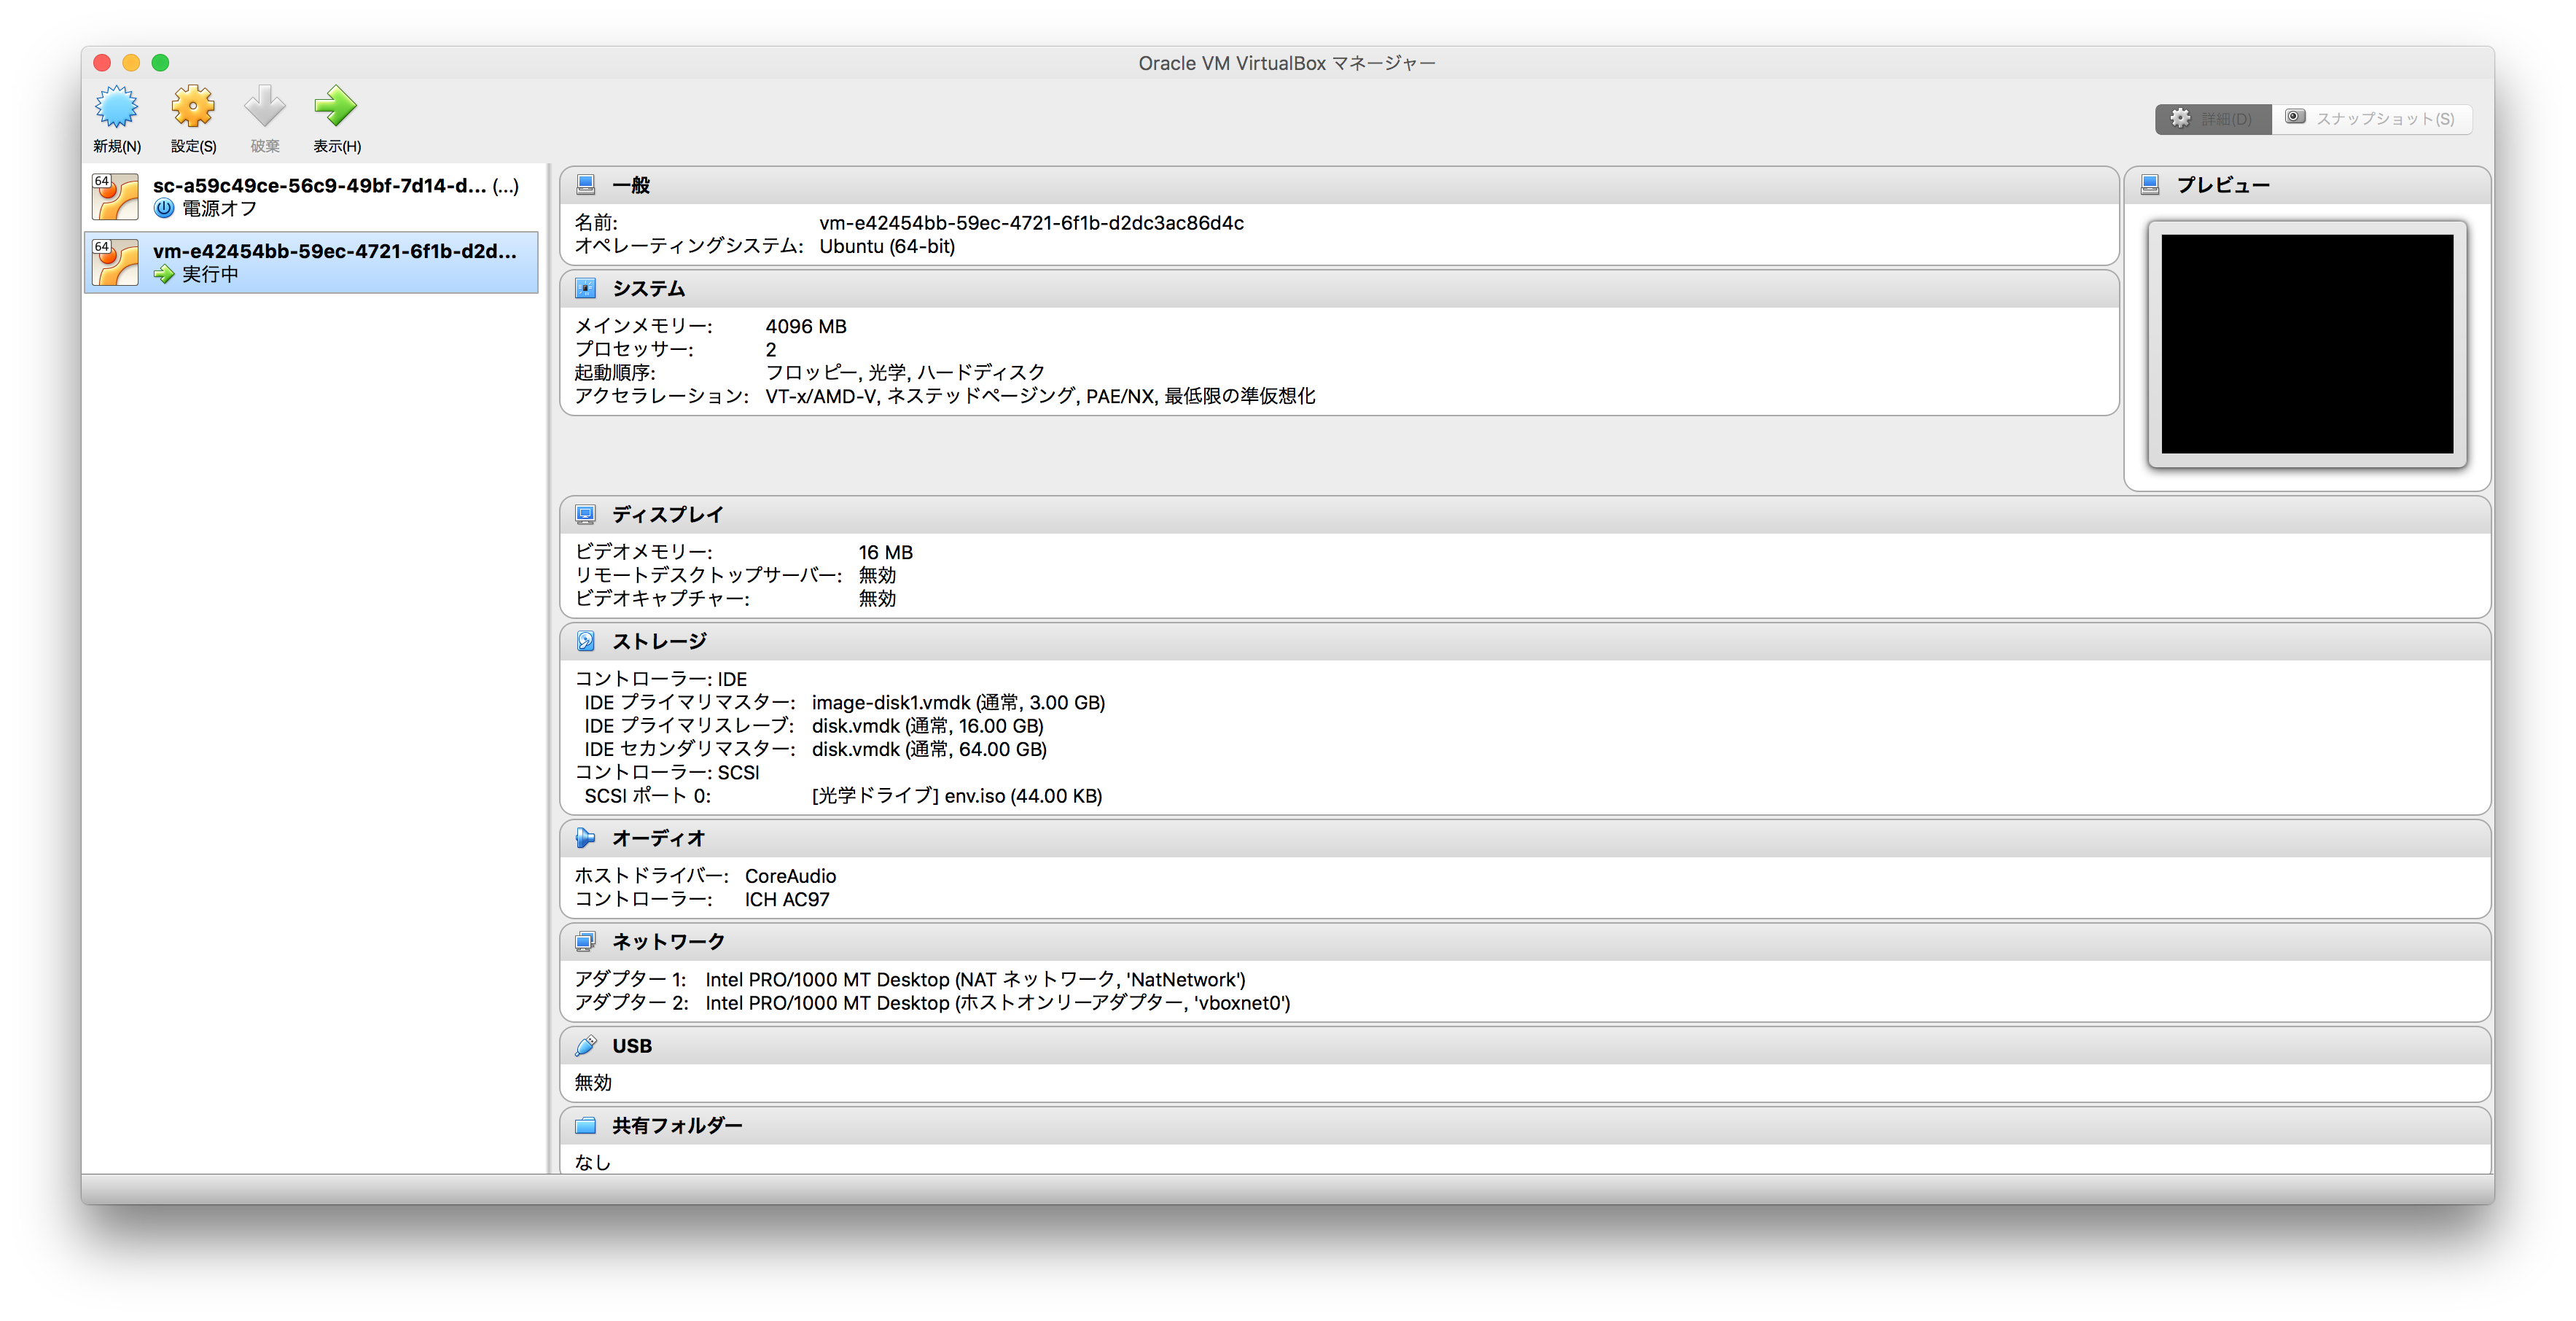Click the オーディオ section speaker icon
Viewport: 2576px width, 1321px height.
click(x=586, y=838)
